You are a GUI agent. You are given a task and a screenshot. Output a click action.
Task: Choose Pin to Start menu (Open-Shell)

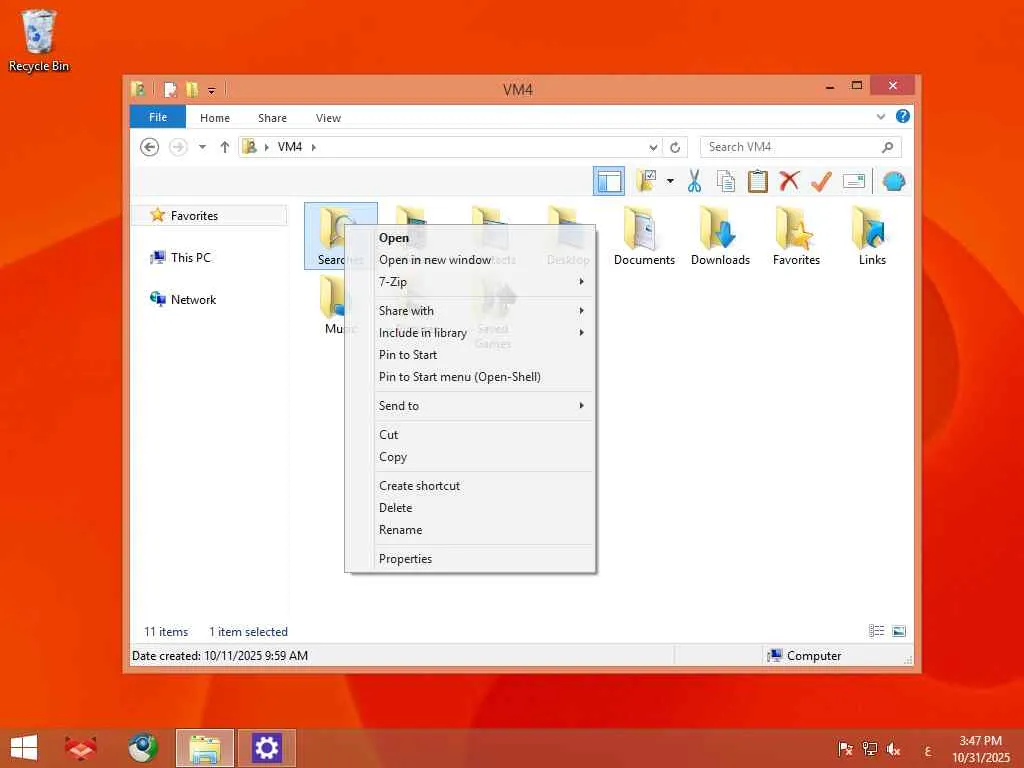pos(470,377)
